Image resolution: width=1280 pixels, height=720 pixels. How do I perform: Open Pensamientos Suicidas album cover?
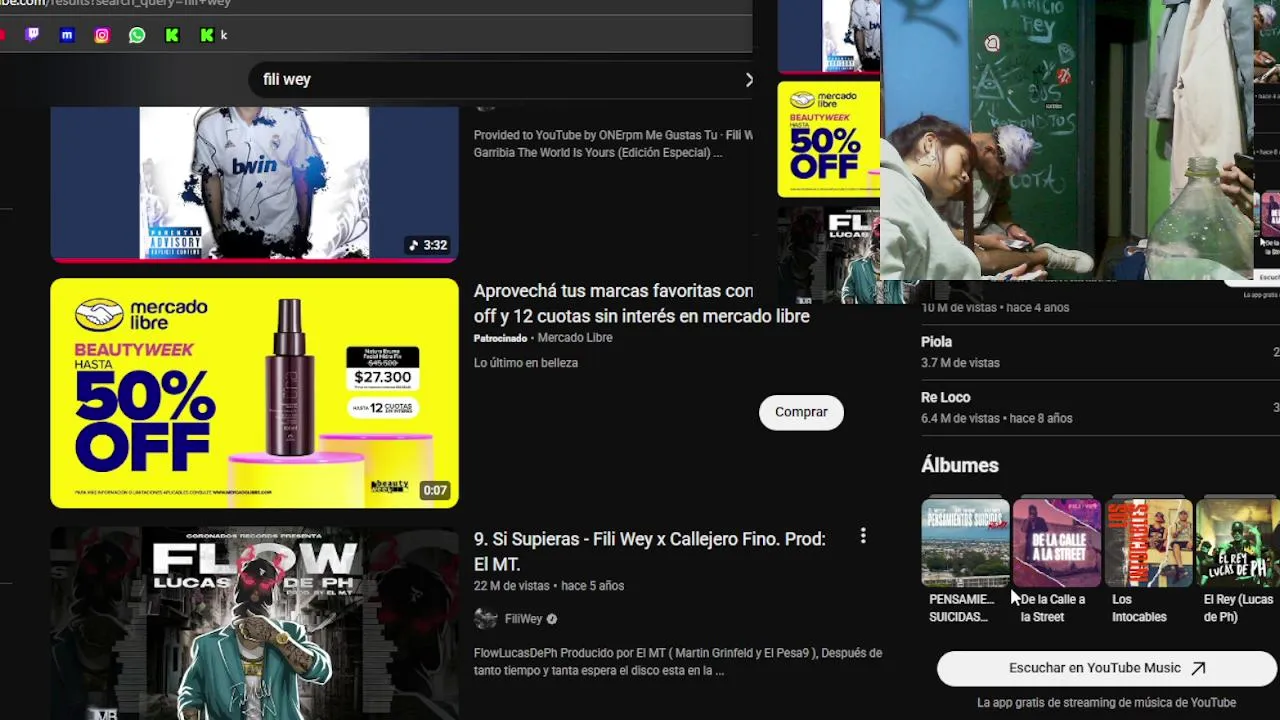pos(965,542)
